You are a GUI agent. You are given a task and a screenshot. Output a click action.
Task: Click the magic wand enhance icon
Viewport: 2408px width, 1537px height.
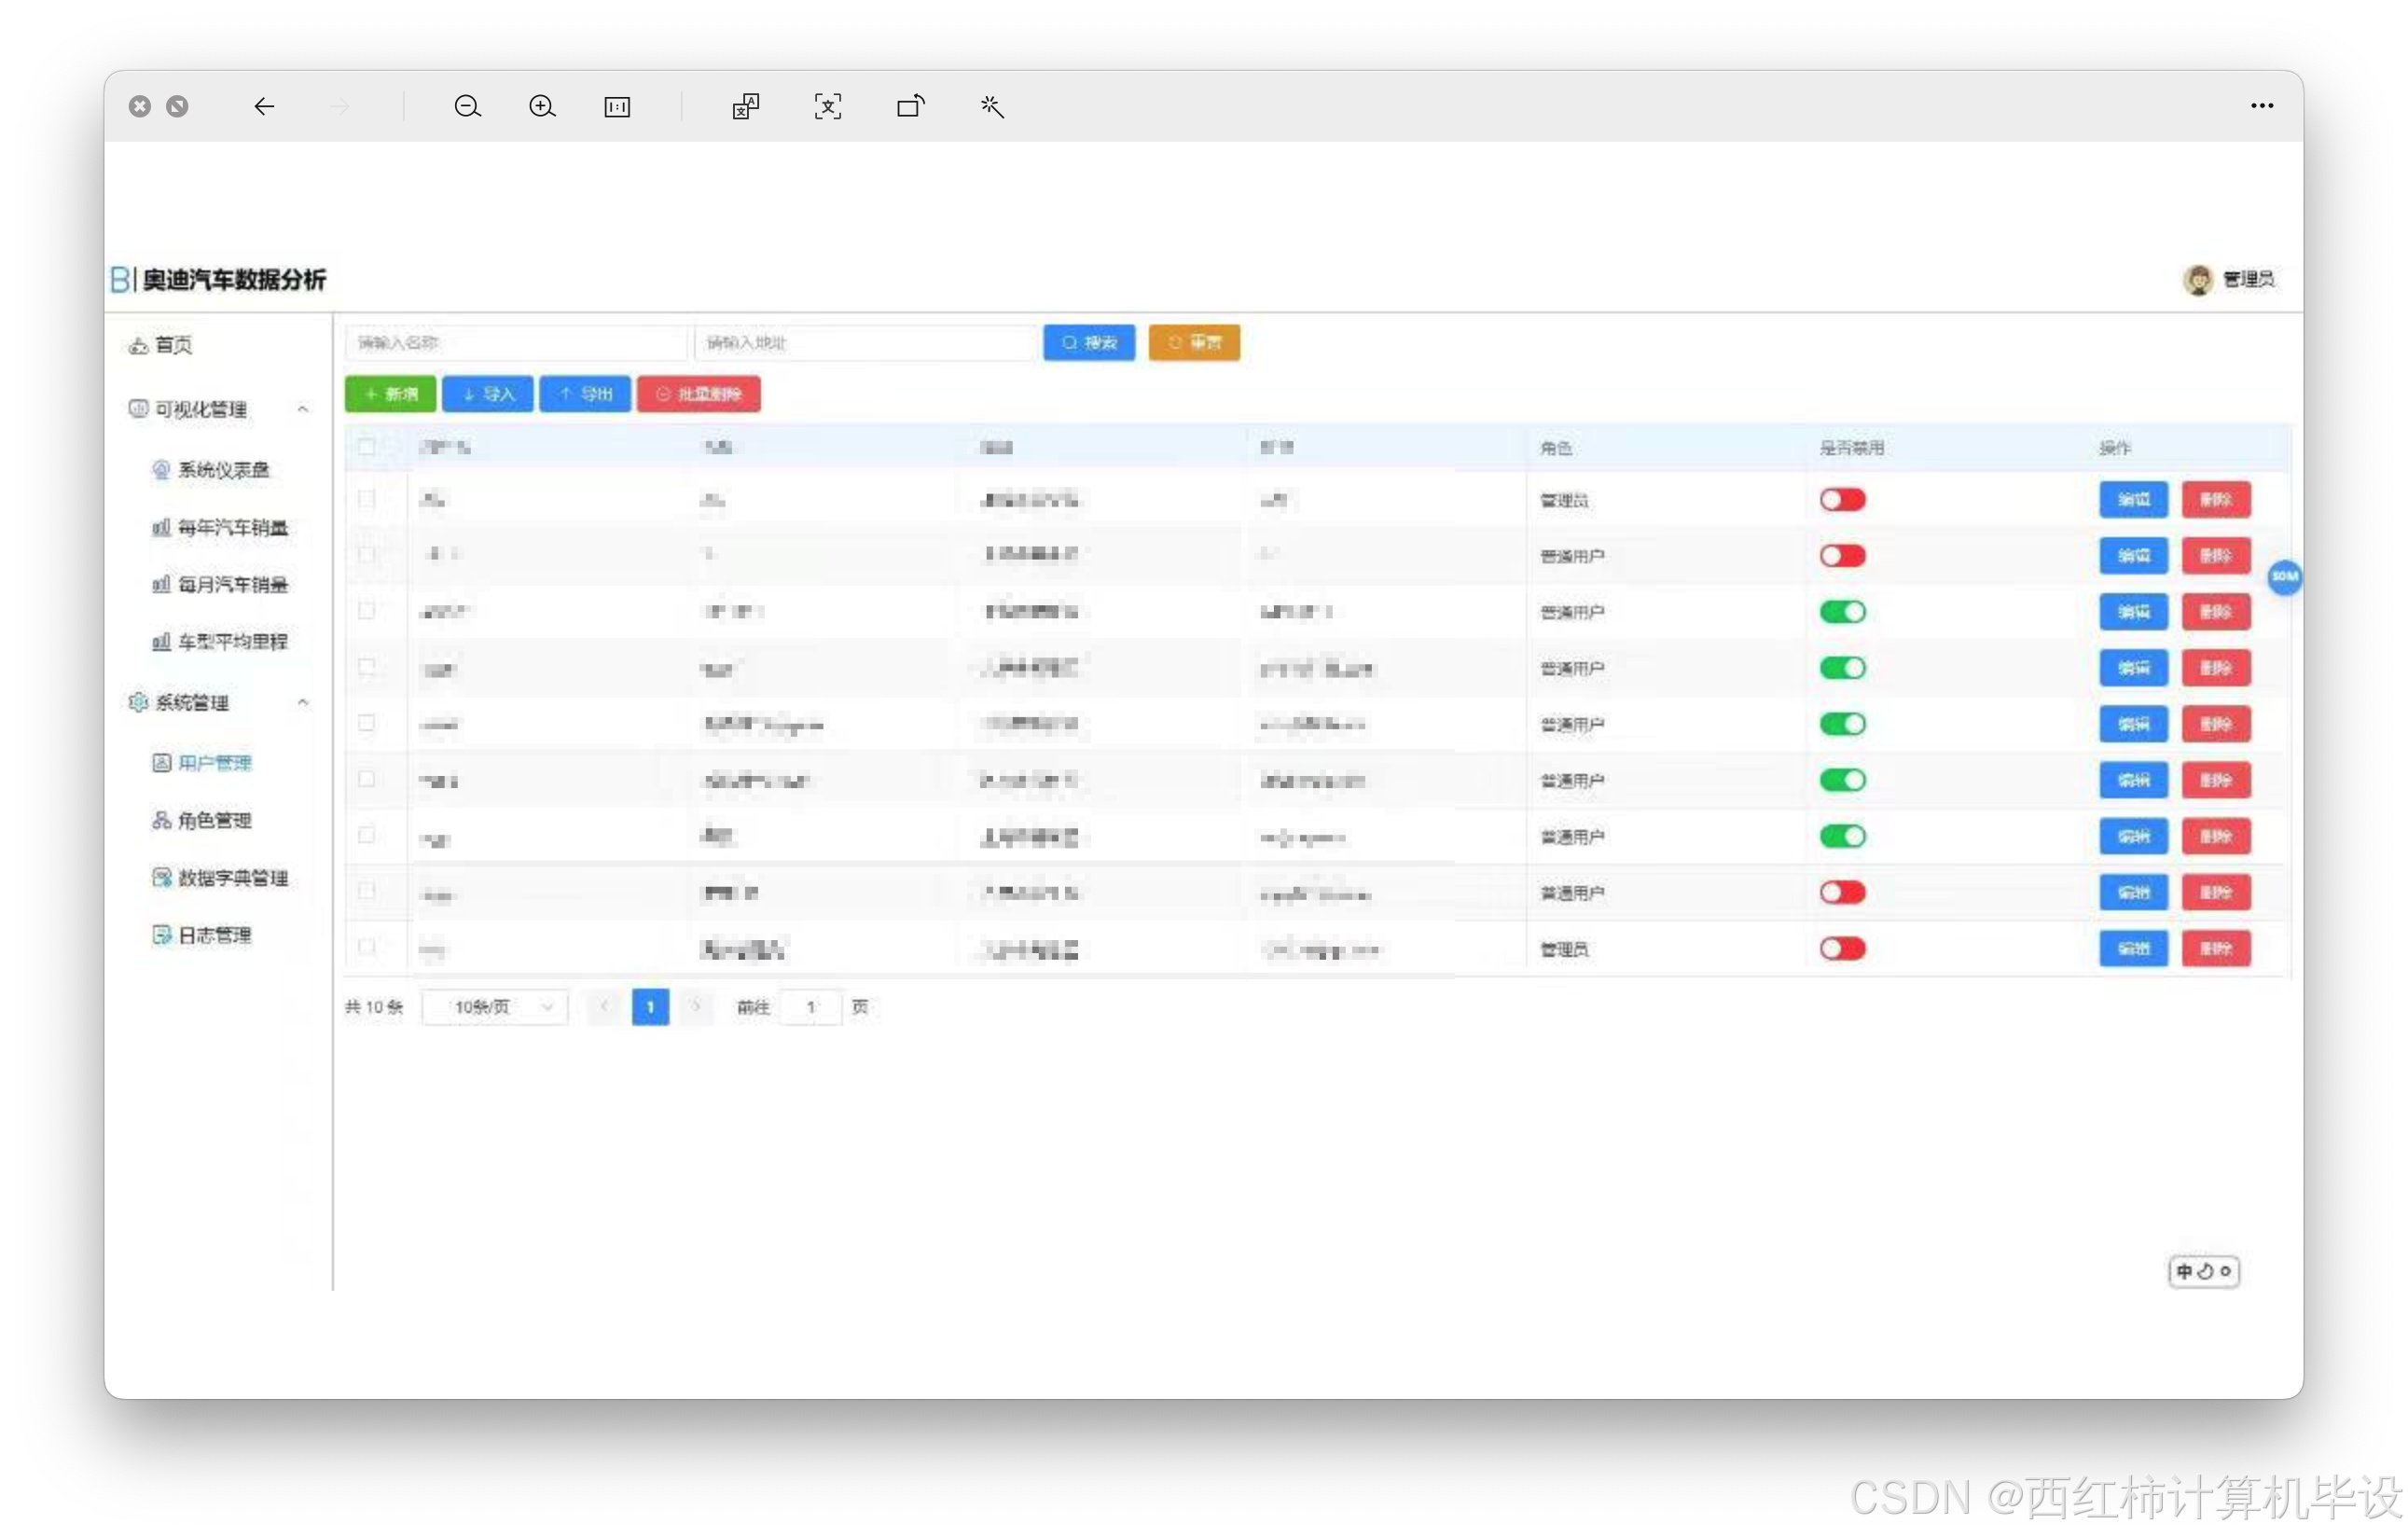point(991,107)
